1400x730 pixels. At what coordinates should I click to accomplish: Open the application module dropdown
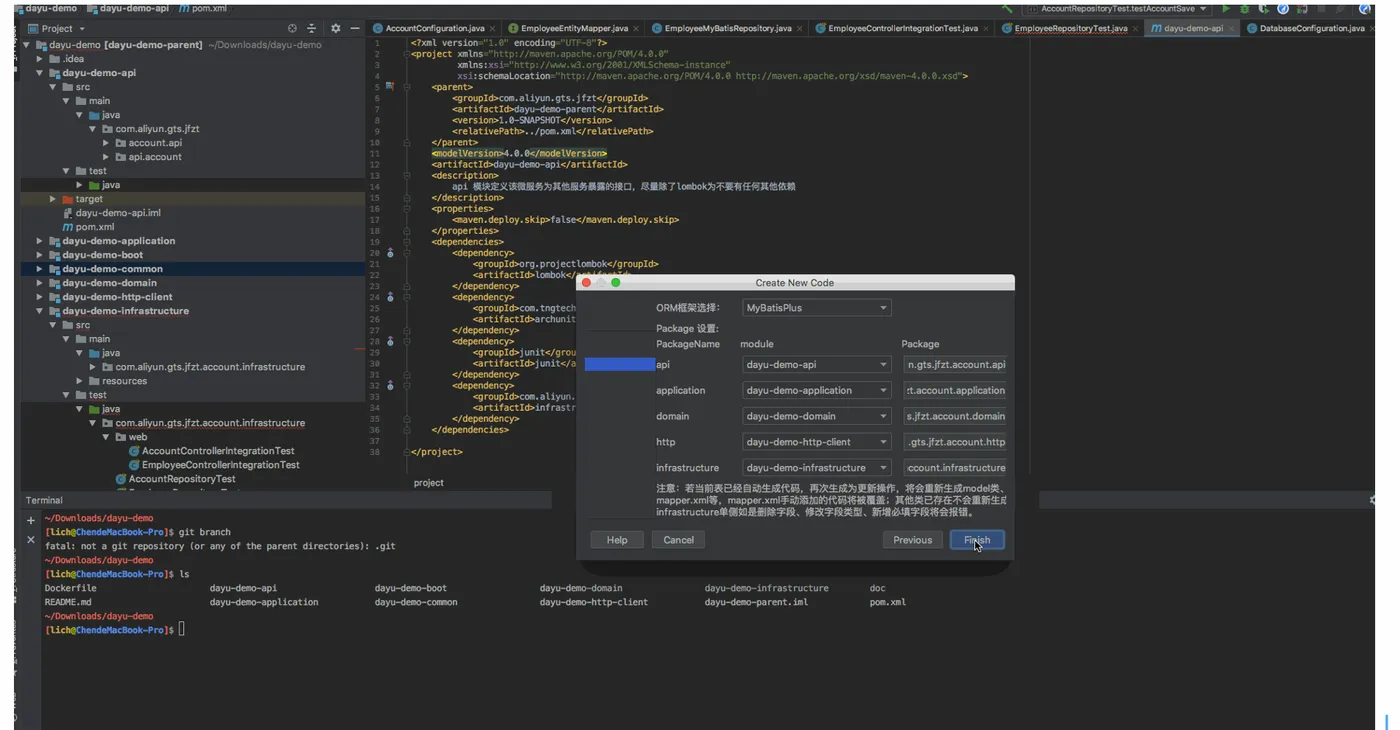point(817,391)
